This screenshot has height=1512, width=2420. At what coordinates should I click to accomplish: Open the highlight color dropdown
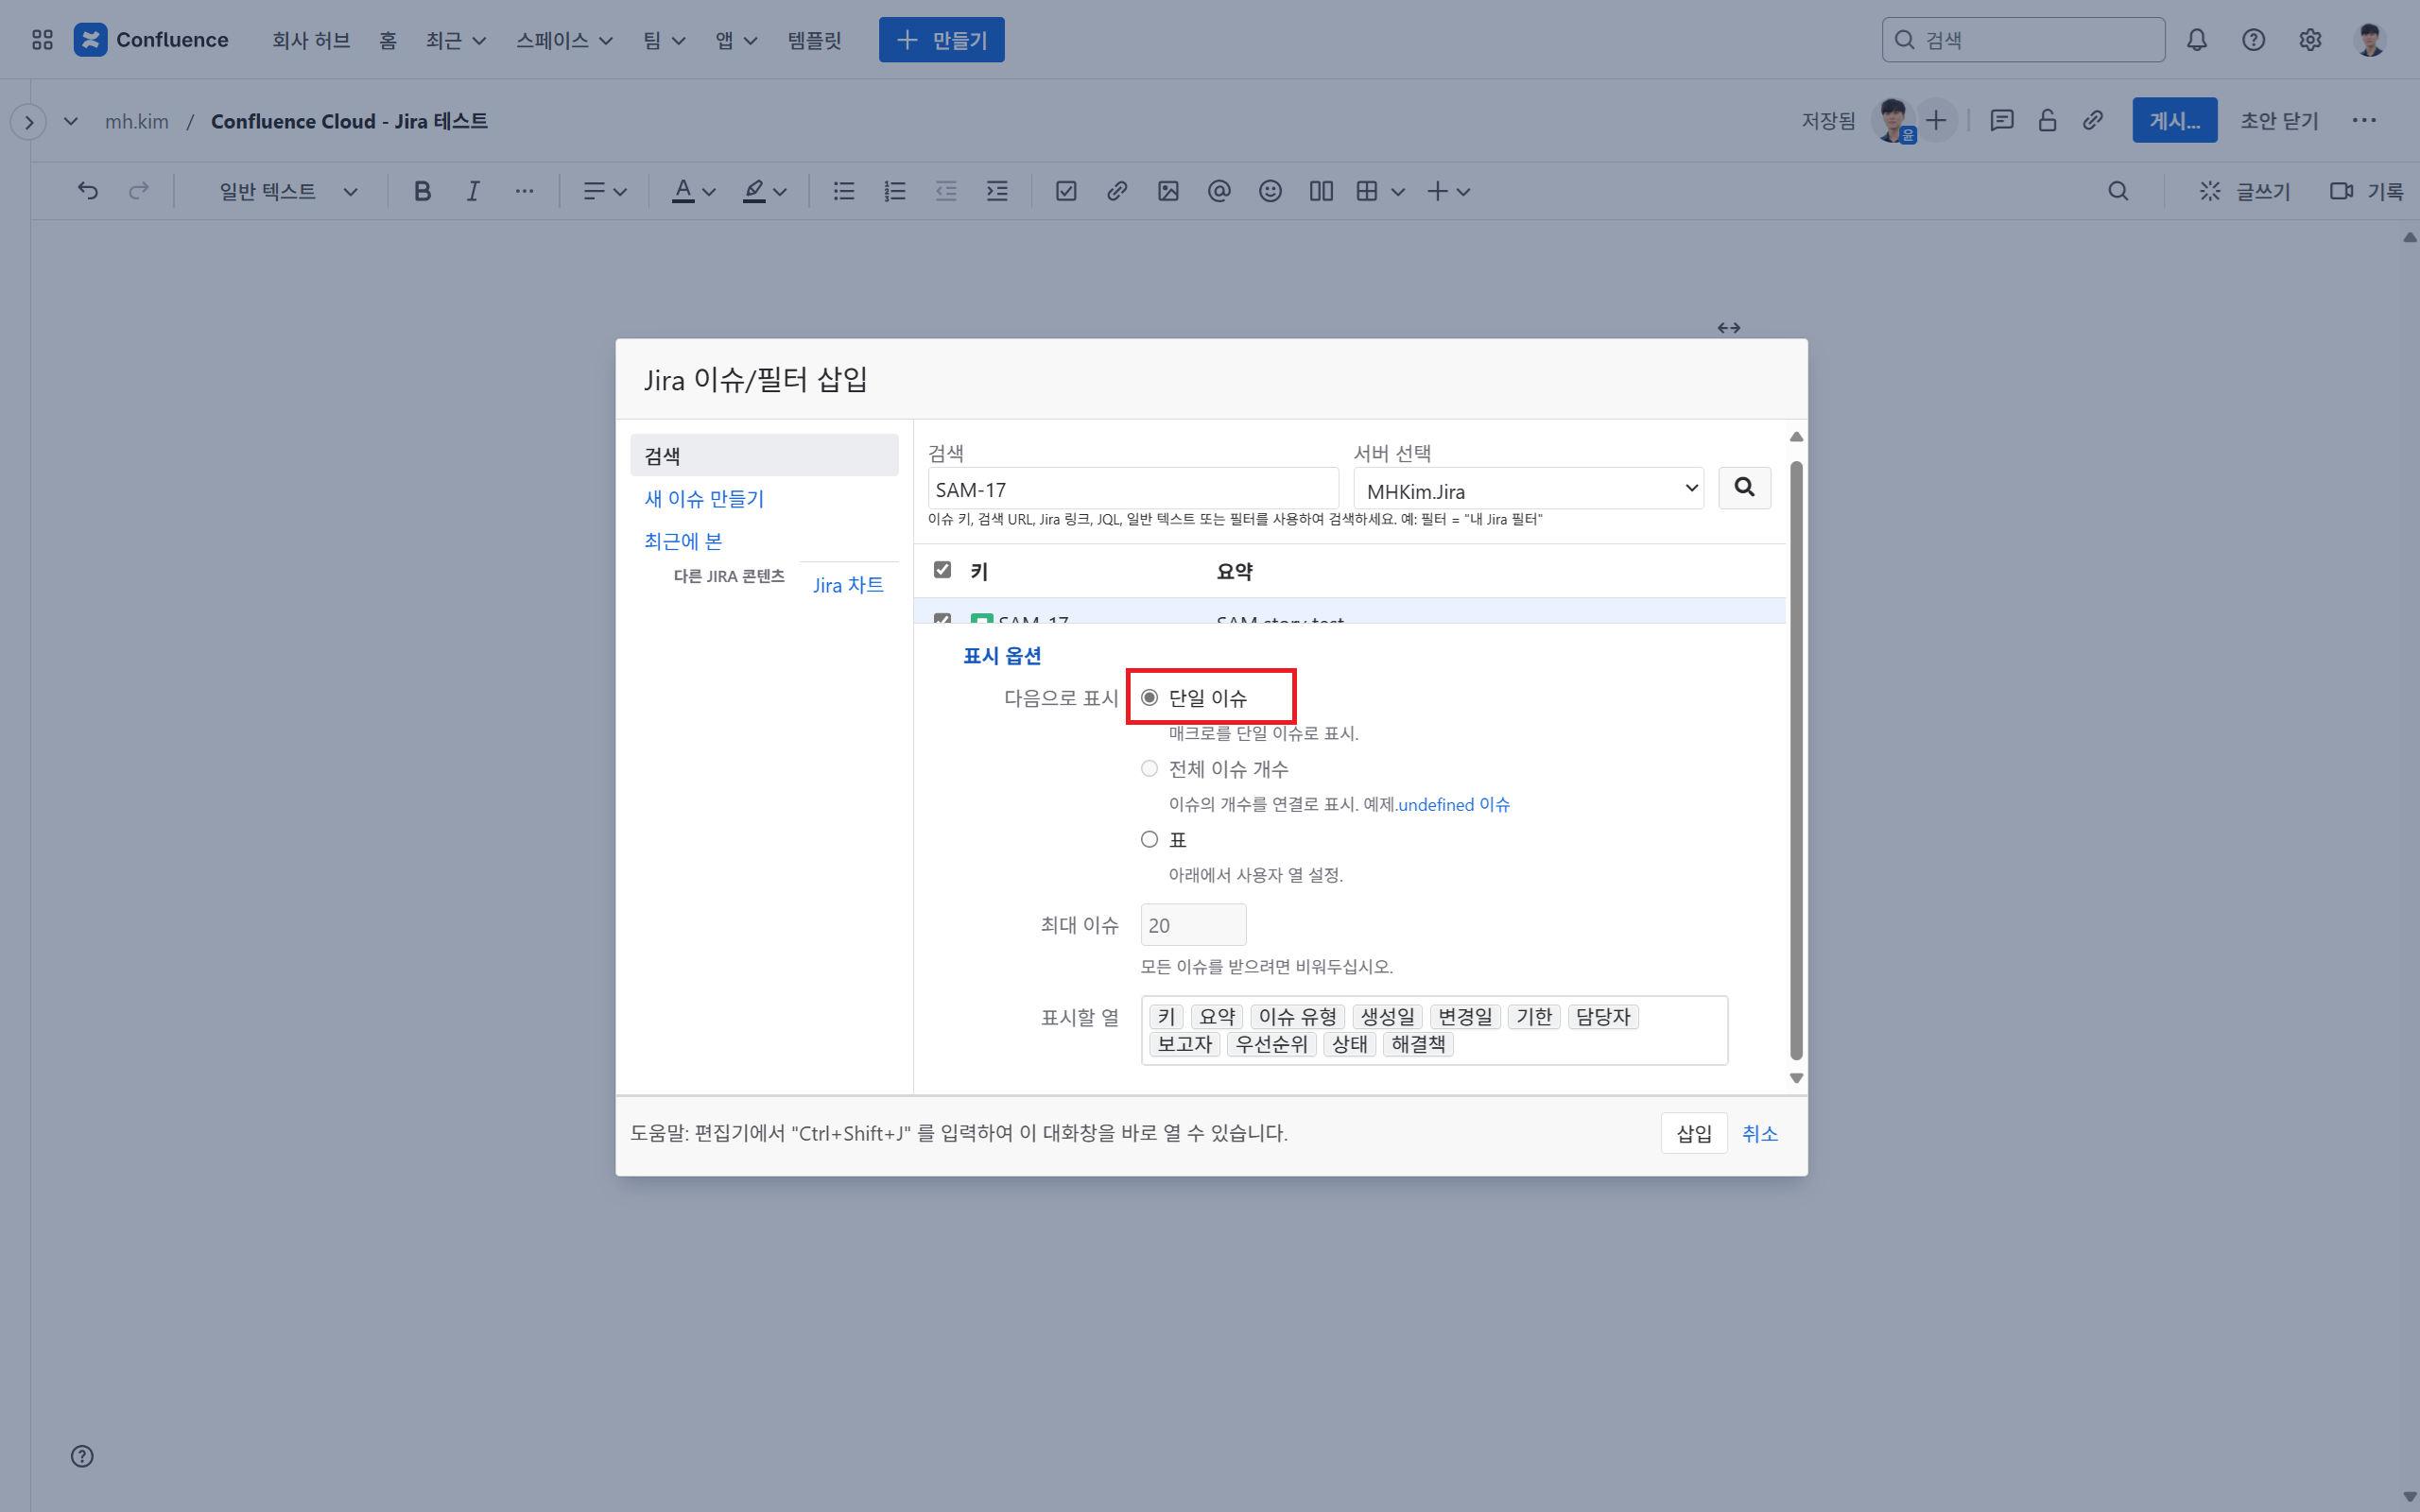tap(765, 191)
